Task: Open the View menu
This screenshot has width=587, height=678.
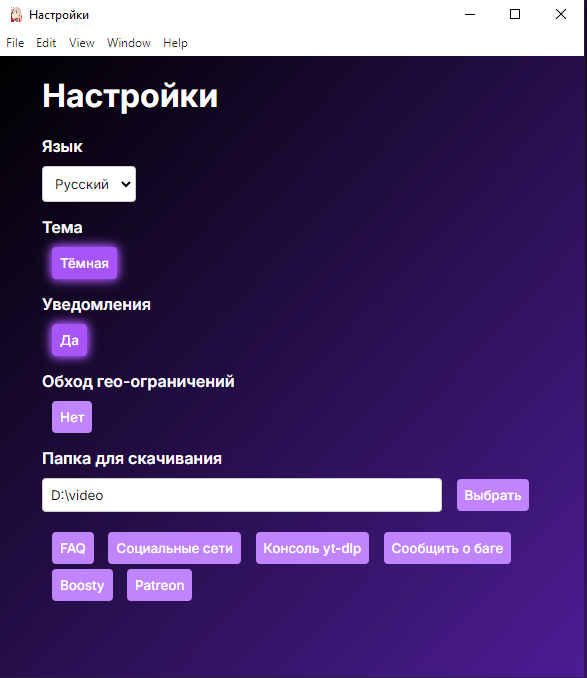Action: 82,43
